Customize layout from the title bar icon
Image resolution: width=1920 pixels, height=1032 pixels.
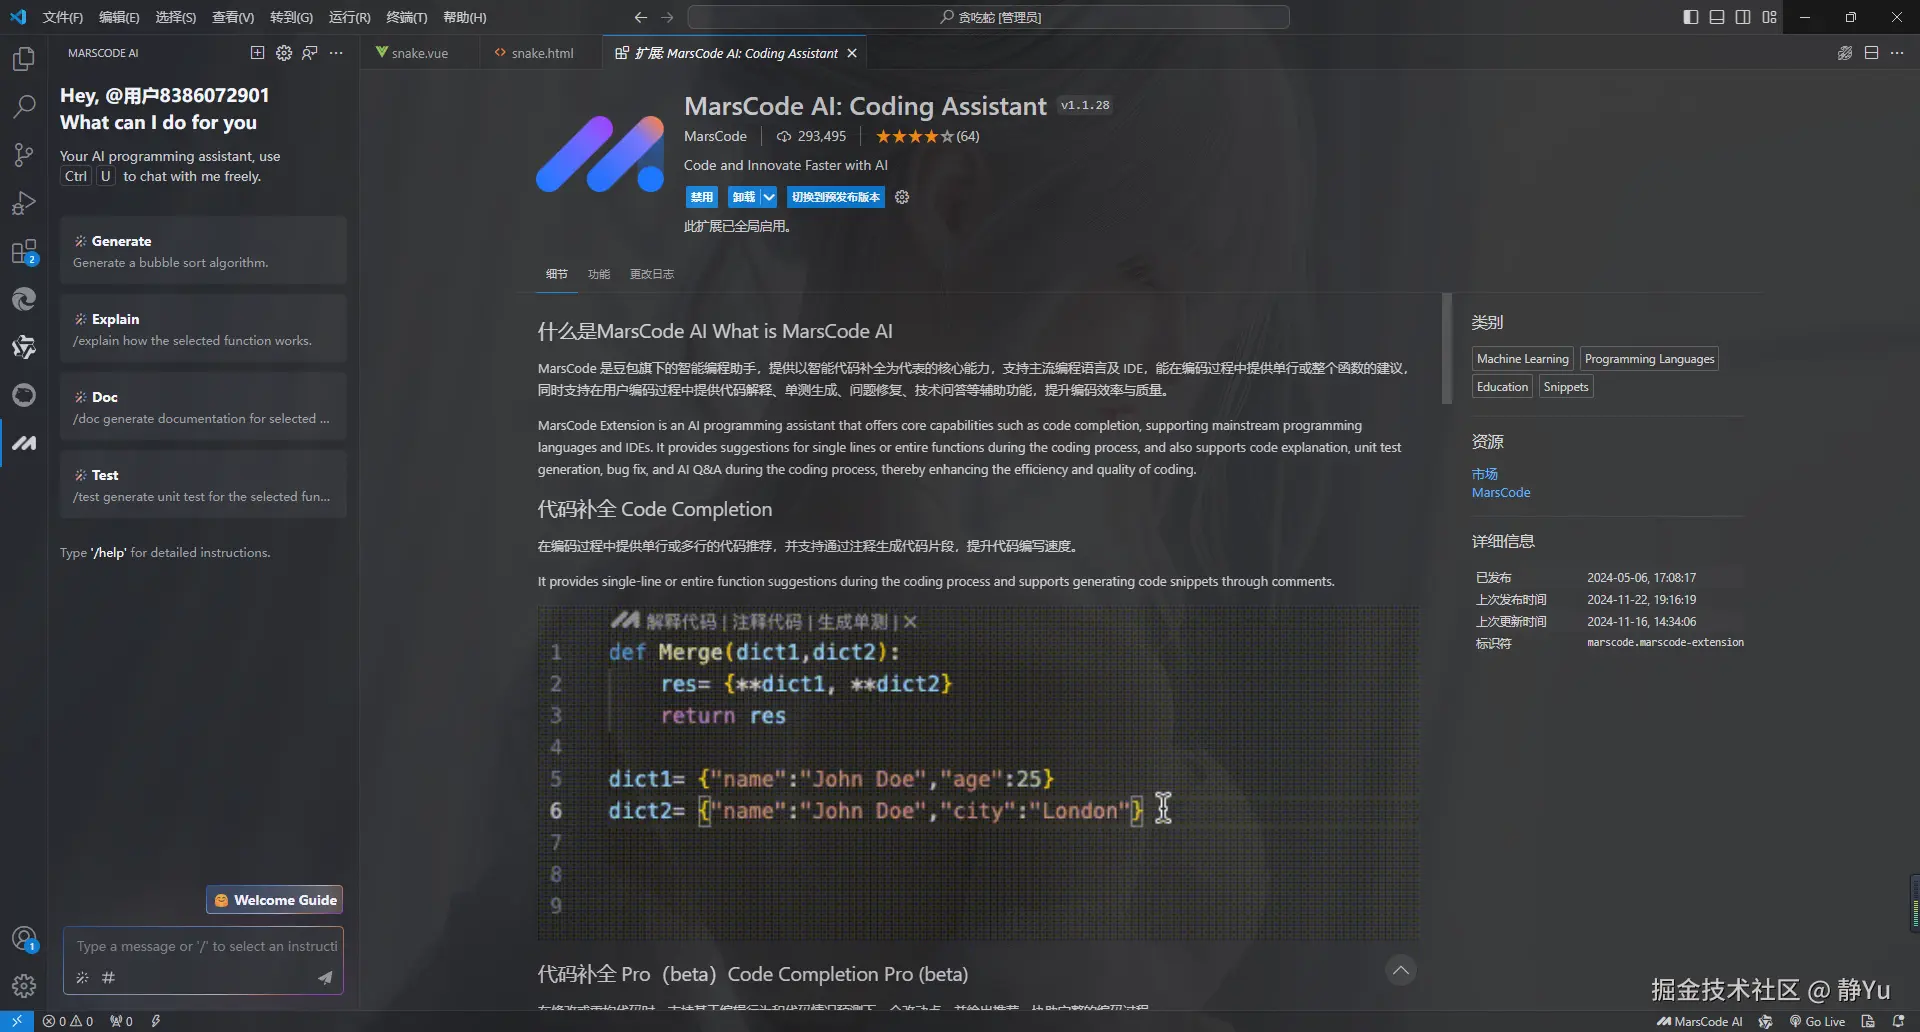point(1769,17)
